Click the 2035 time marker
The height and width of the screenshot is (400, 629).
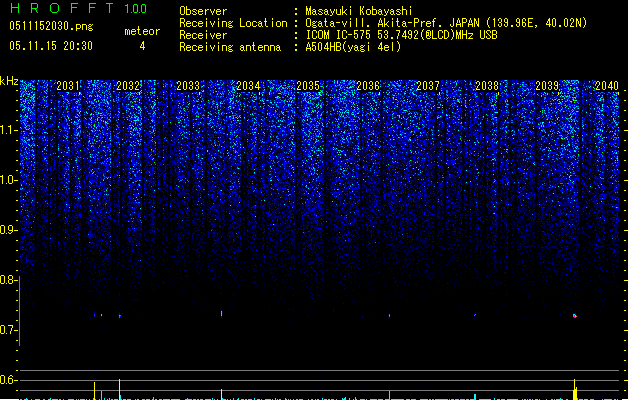(308, 86)
